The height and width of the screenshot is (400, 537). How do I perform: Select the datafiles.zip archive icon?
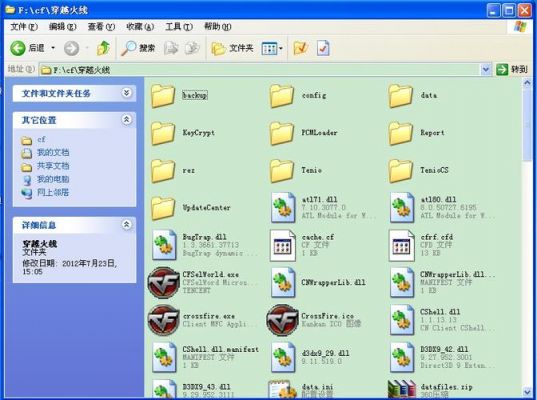tap(401, 390)
